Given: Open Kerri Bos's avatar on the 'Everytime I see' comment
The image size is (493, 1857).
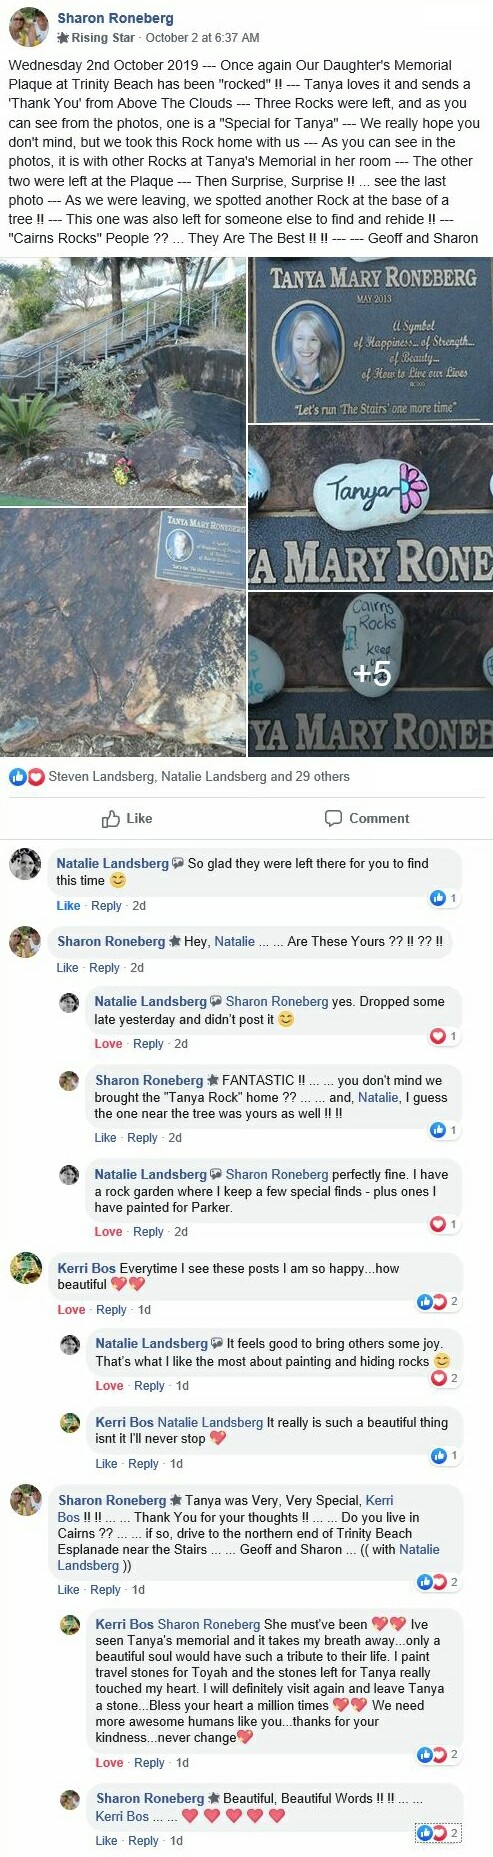Looking at the screenshot, I should [x=25, y=1268].
